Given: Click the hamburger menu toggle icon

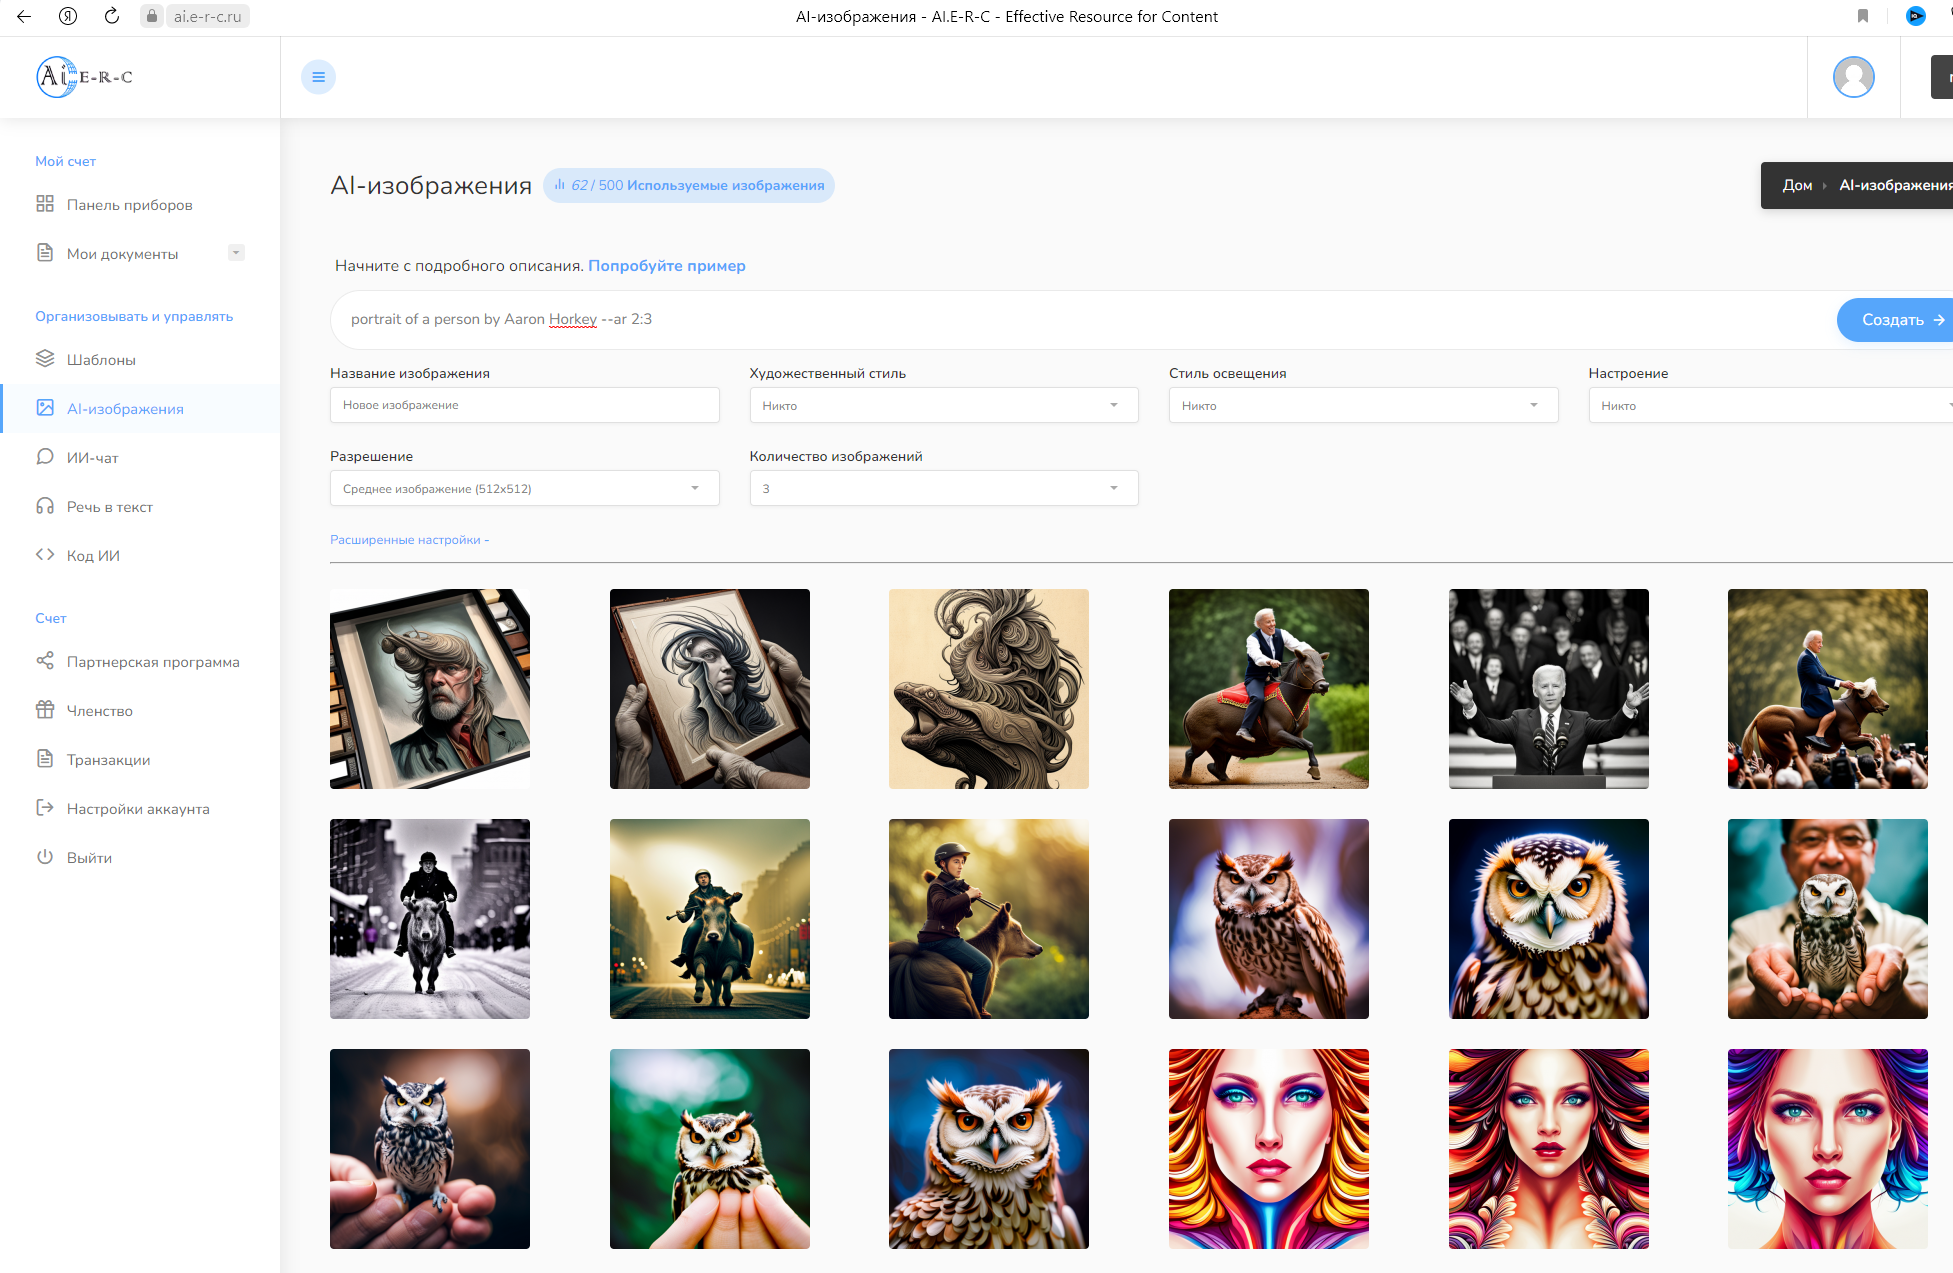Looking at the screenshot, I should click(318, 77).
